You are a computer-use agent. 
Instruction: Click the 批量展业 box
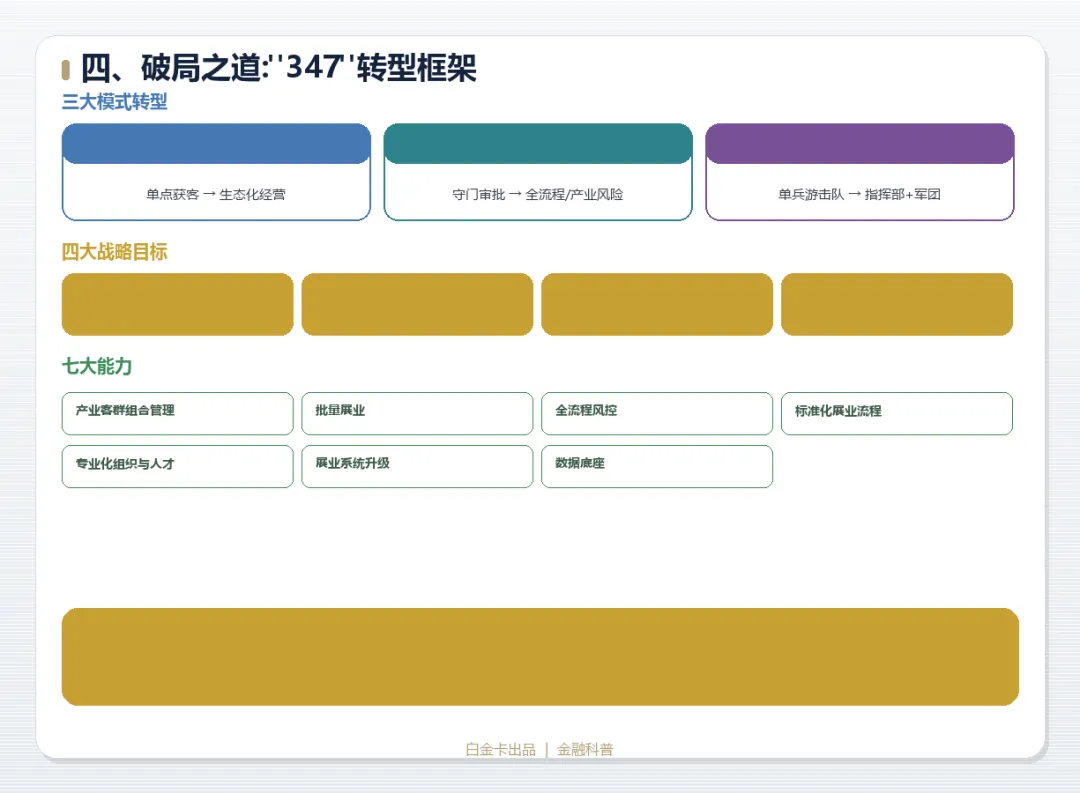(x=417, y=413)
